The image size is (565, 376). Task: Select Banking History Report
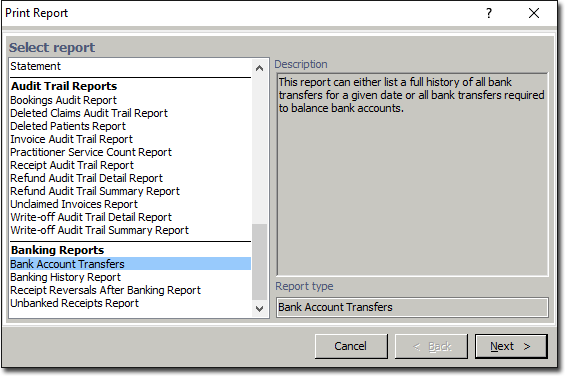[x=130, y=277]
